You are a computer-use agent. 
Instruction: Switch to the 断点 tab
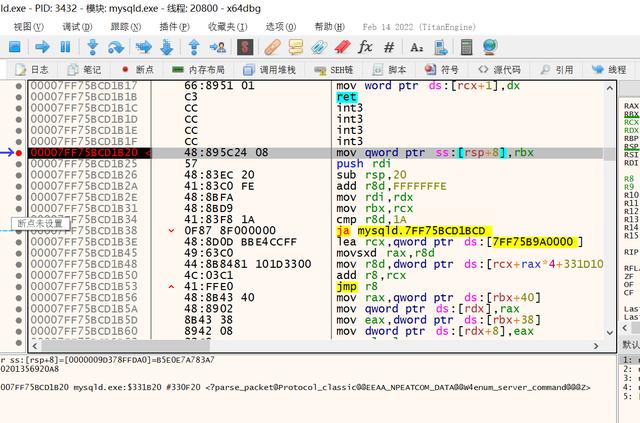(137, 70)
